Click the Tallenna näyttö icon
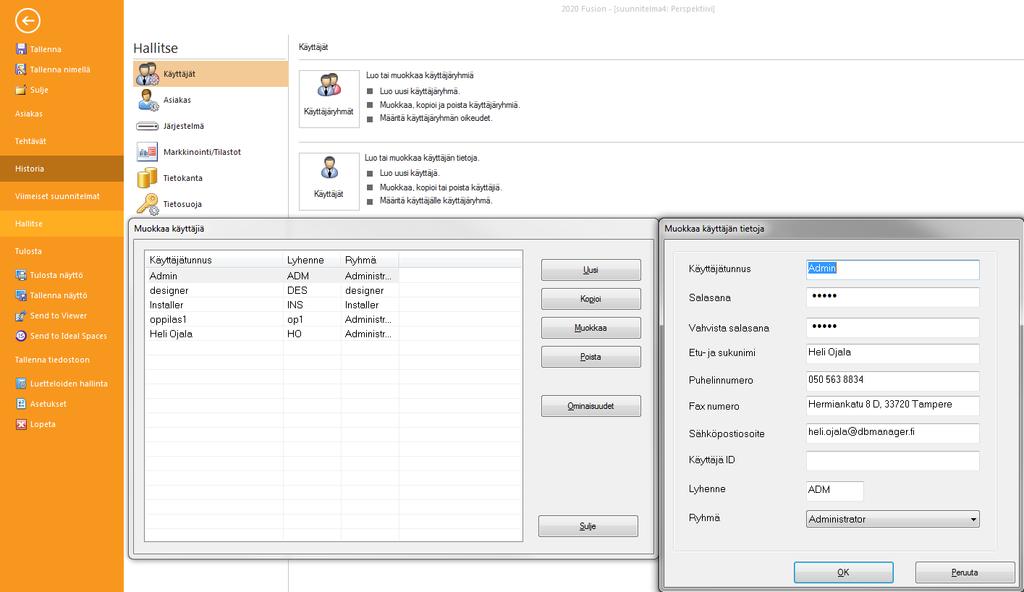Image resolution: width=1024 pixels, height=592 pixels. pos(21,295)
